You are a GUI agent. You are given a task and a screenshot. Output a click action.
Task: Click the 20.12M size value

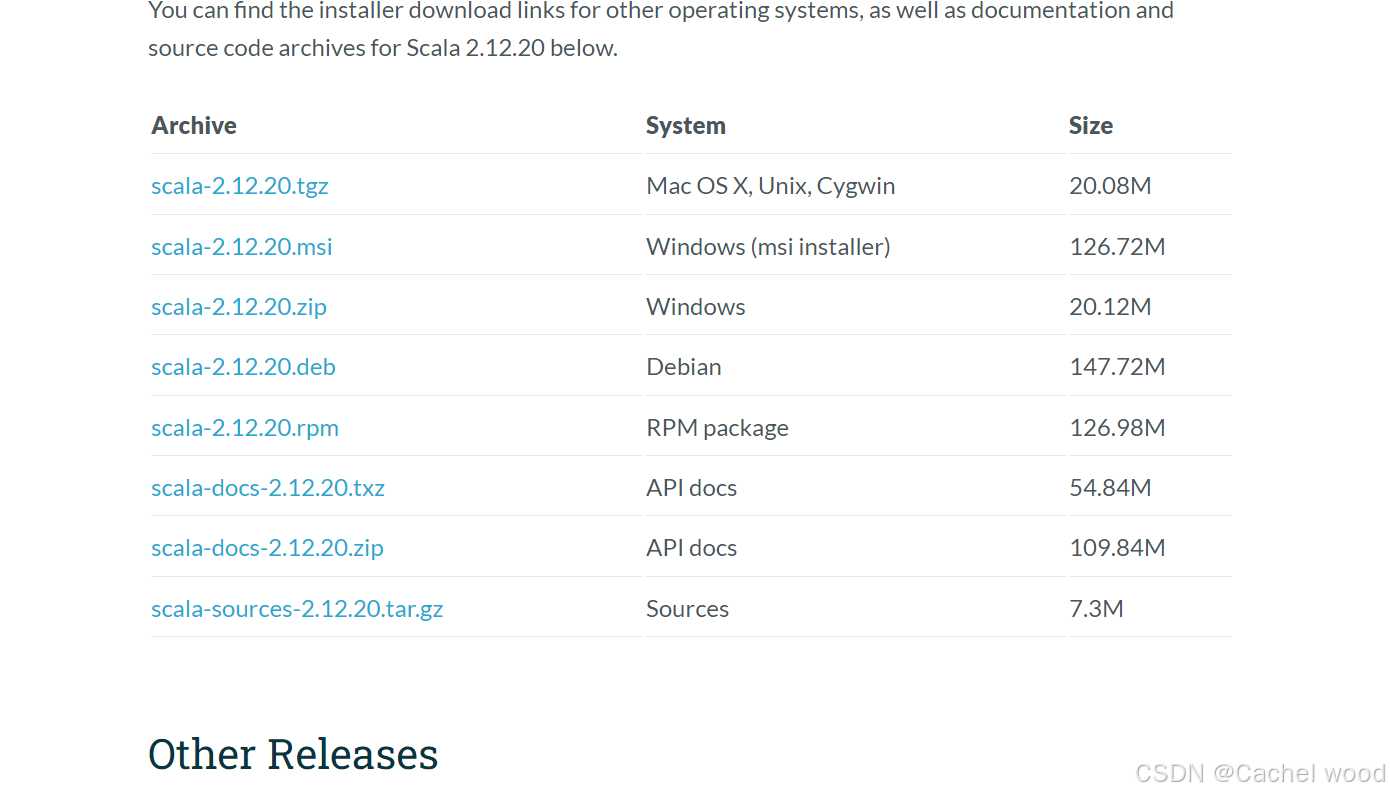tap(1110, 306)
